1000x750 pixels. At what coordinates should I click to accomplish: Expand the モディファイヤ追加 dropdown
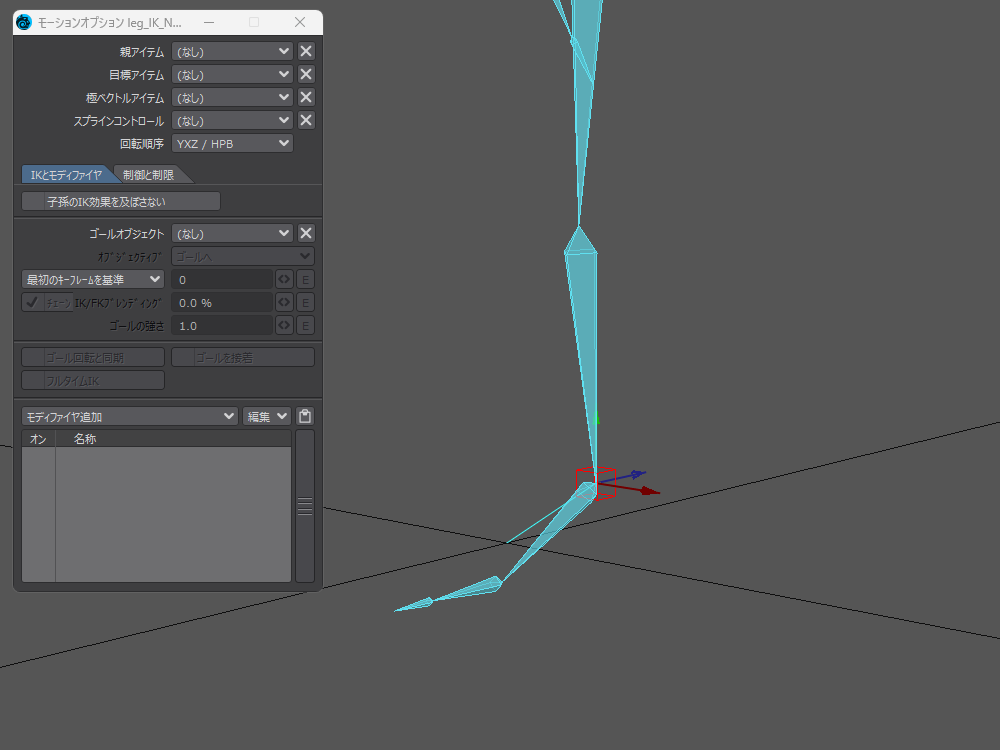pos(130,416)
